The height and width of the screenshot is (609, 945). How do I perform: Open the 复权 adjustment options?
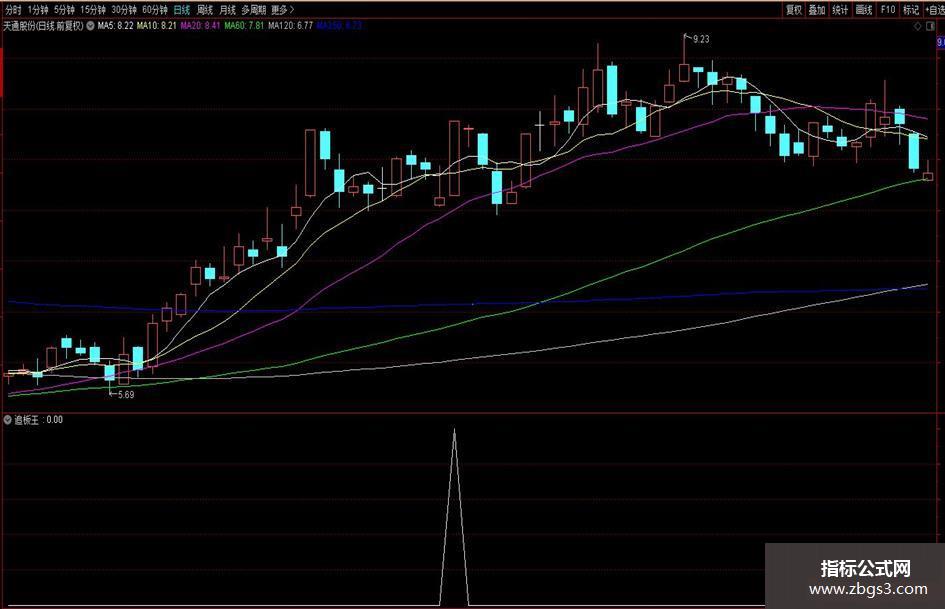coord(794,10)
